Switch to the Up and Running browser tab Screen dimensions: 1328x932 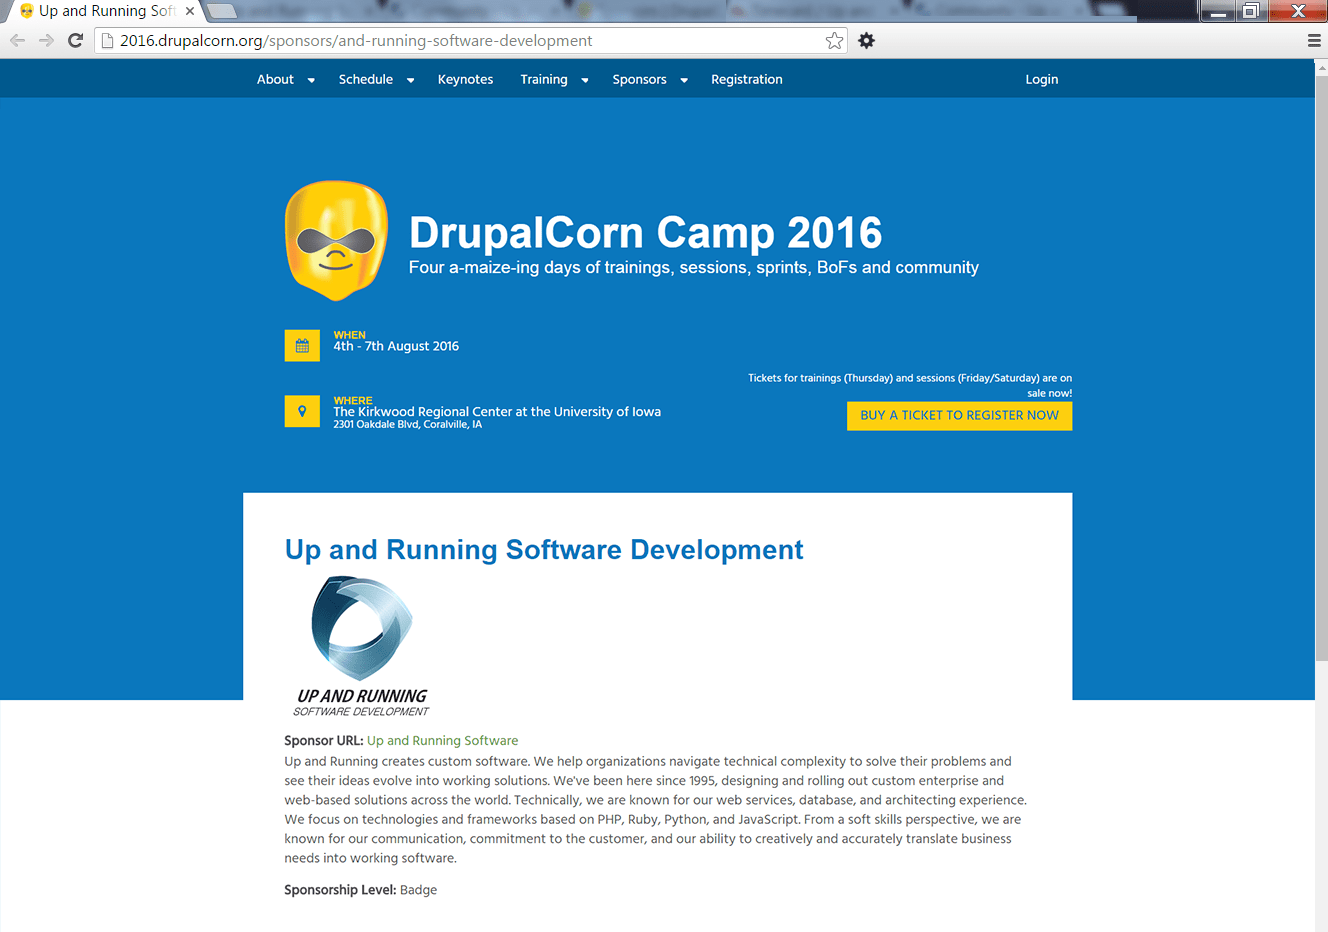tap(103, 11)
